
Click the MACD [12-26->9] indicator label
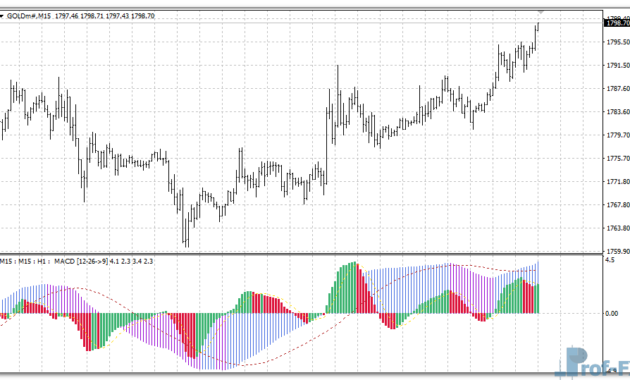pyautogui.click(x=81, y=262)
